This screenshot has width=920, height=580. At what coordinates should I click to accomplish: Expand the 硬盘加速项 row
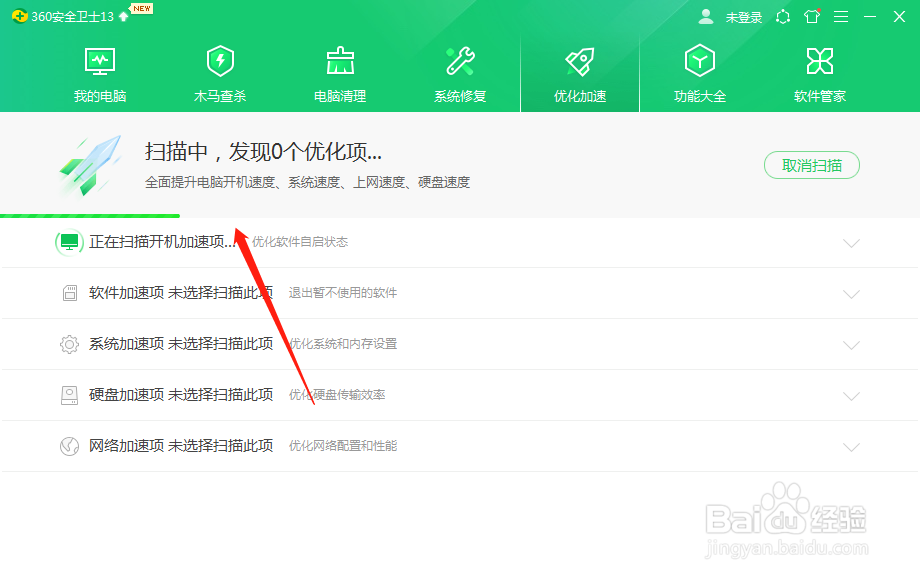pos(851,395)
